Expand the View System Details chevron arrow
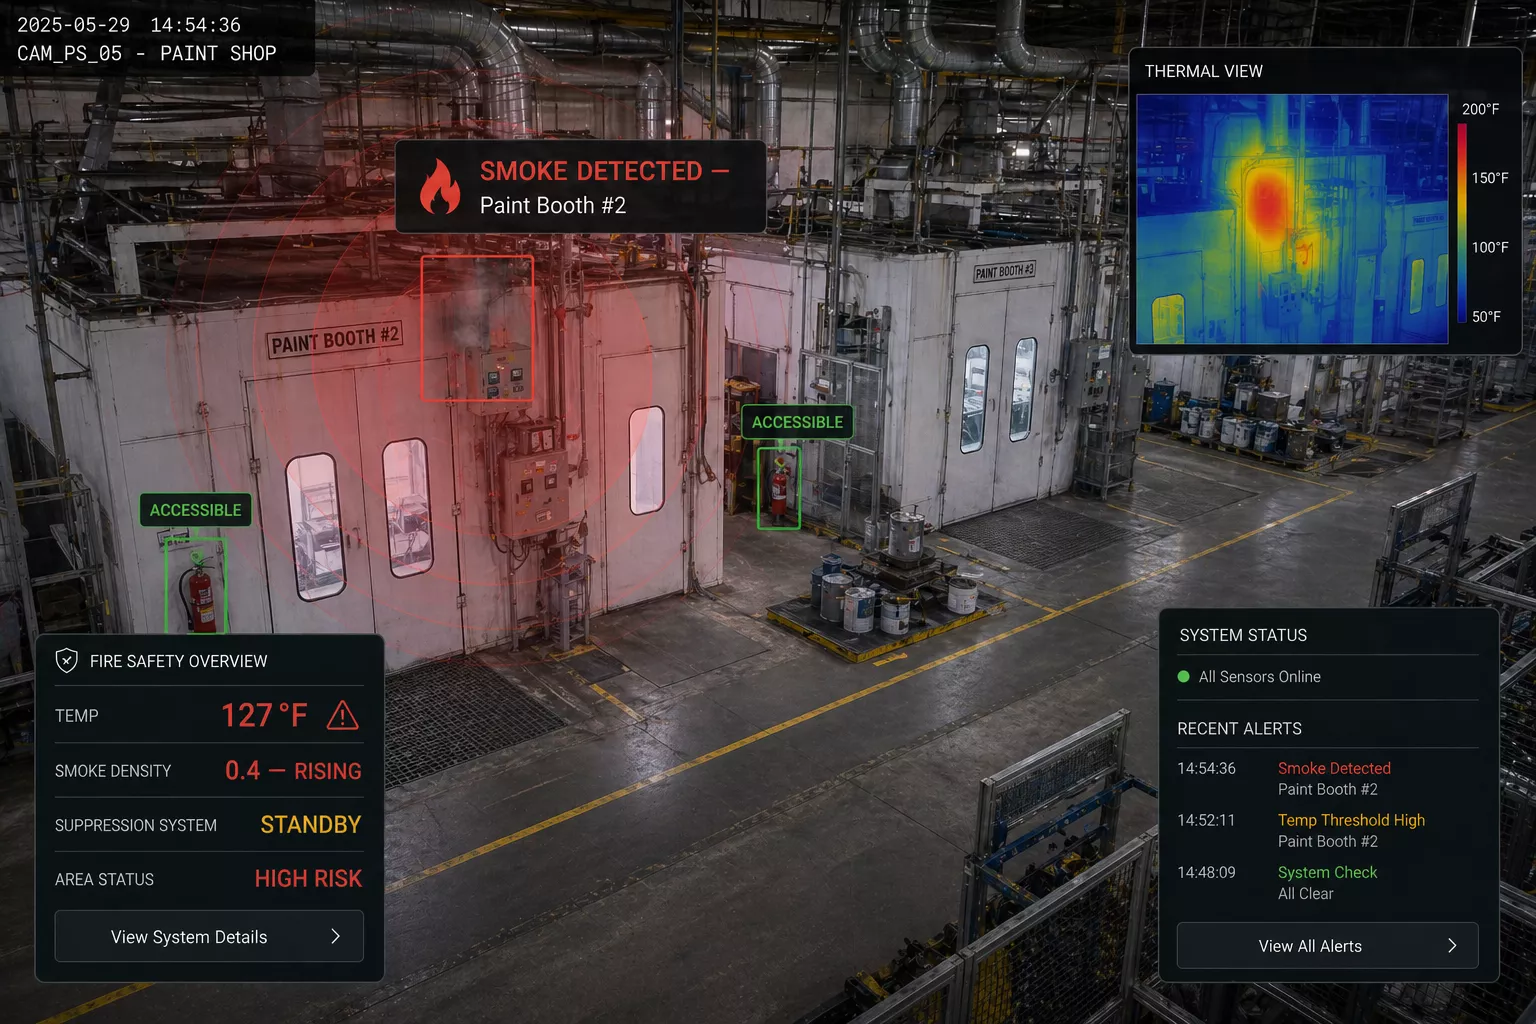Screen dimensions: 1536x1024 click(336, 936)
